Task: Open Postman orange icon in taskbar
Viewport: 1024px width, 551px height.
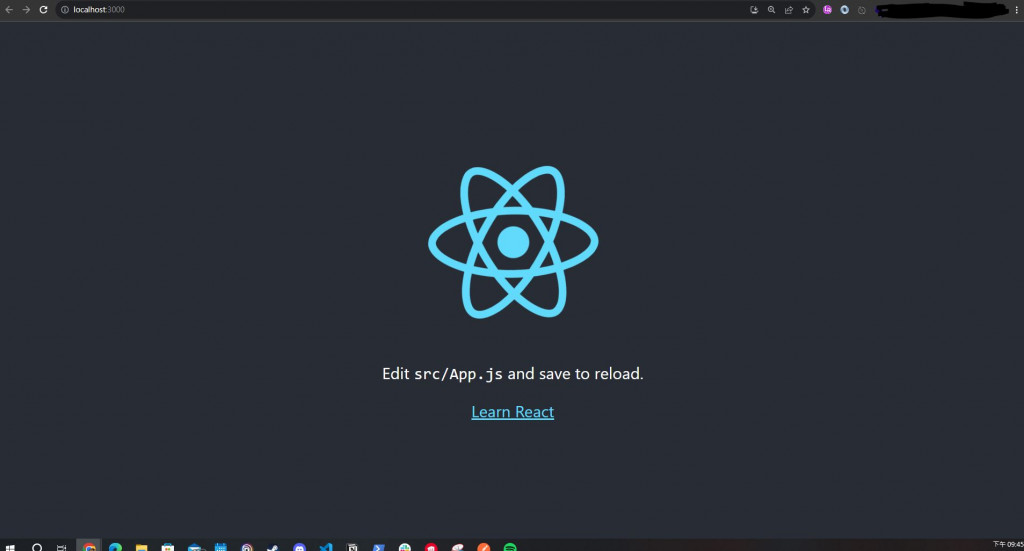Action: pyautogui.click(x=483, y=547)
